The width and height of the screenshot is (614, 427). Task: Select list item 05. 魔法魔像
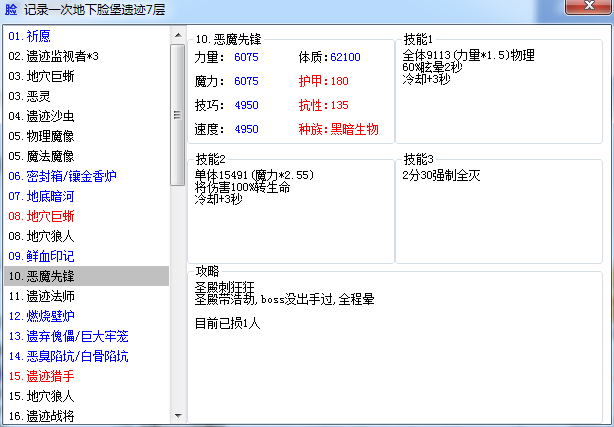tap(87, 156)
